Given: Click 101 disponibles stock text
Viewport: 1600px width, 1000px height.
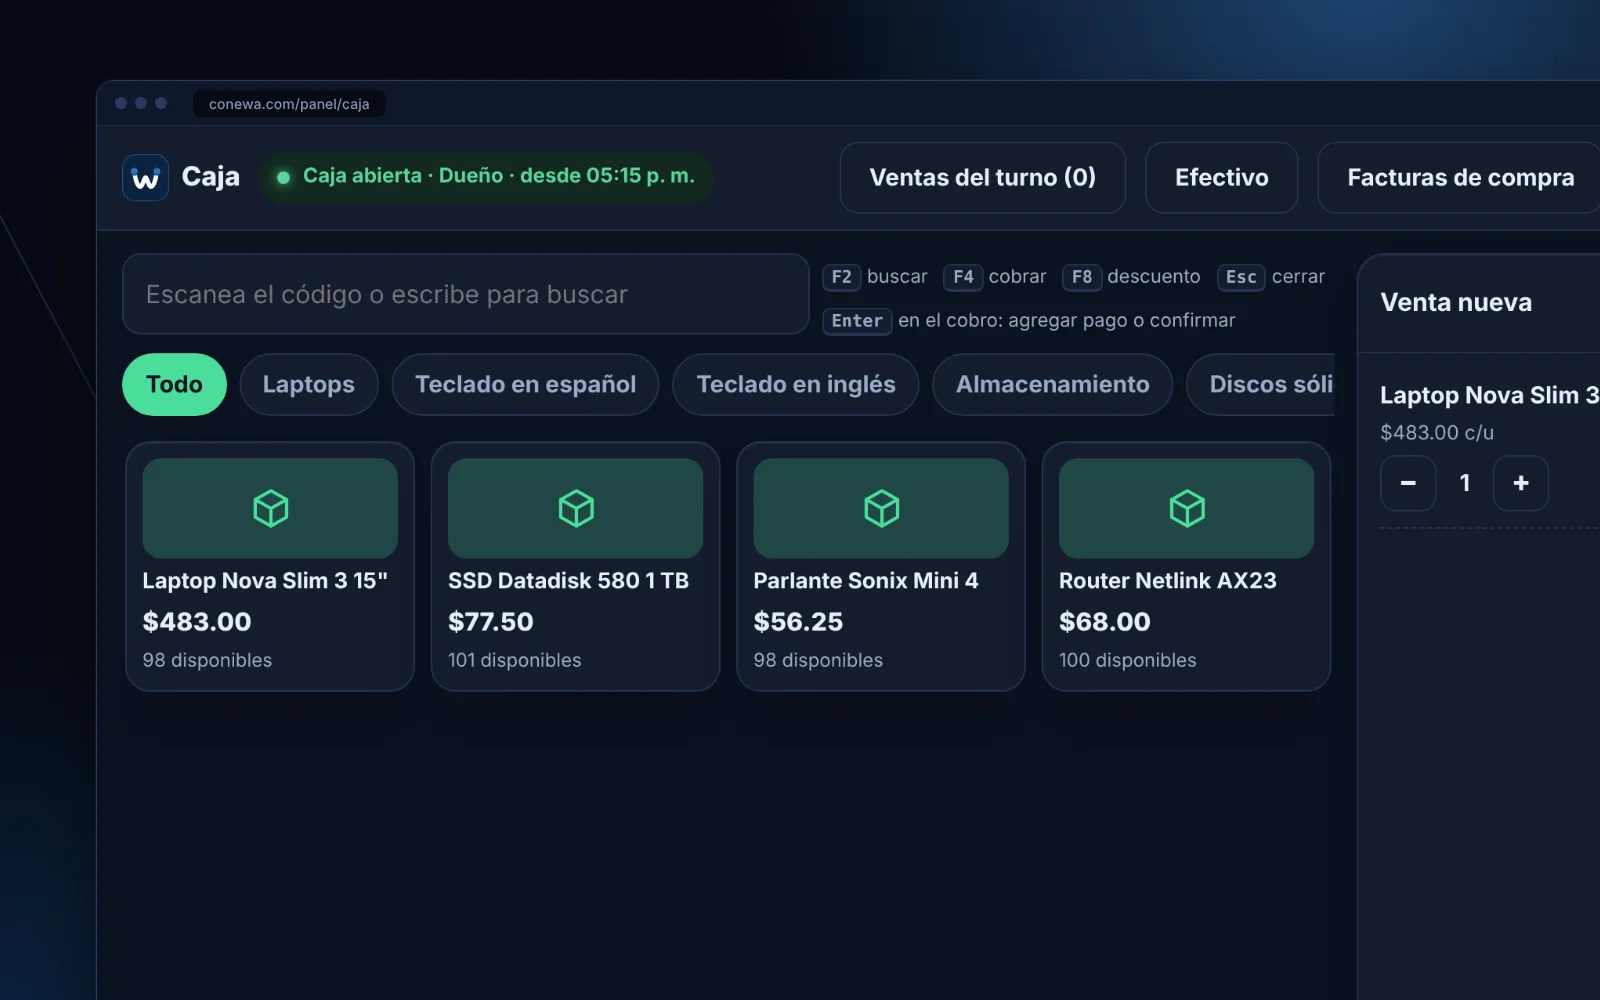Looking at the screenshot, I should pos(515,660).
